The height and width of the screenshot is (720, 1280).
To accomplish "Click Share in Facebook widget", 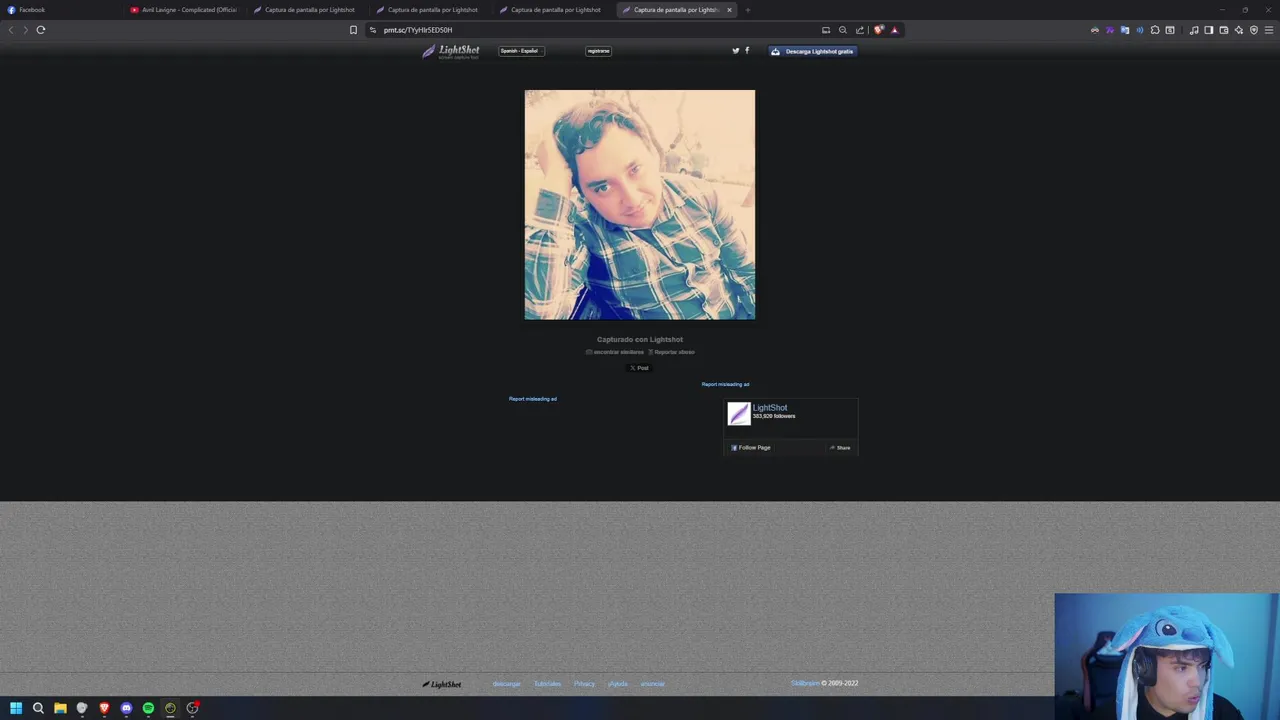I will pyautogui.click(x=840, y=448).
